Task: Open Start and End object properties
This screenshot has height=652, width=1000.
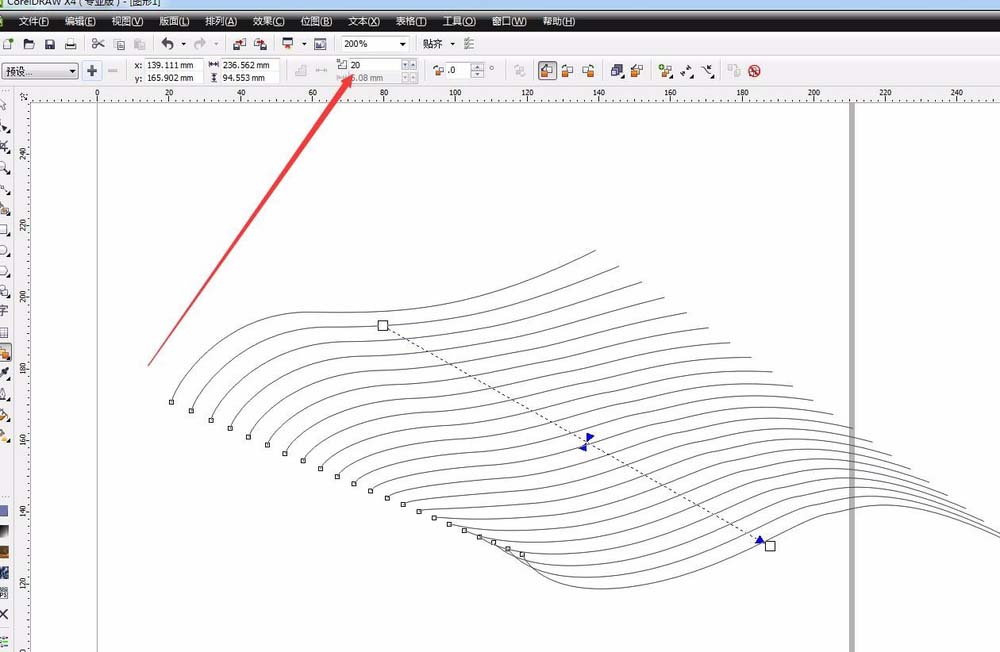Action: [687, 71]
